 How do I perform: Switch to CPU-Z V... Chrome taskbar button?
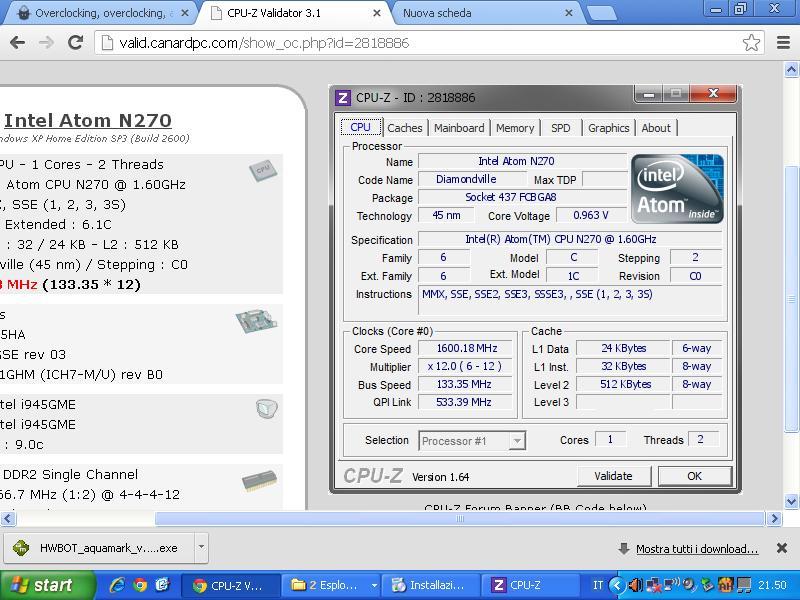(231, 585)
